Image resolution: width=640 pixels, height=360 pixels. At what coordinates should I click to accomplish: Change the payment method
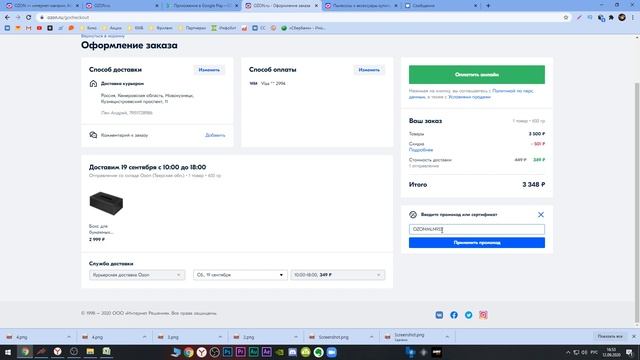pos(369,70)
